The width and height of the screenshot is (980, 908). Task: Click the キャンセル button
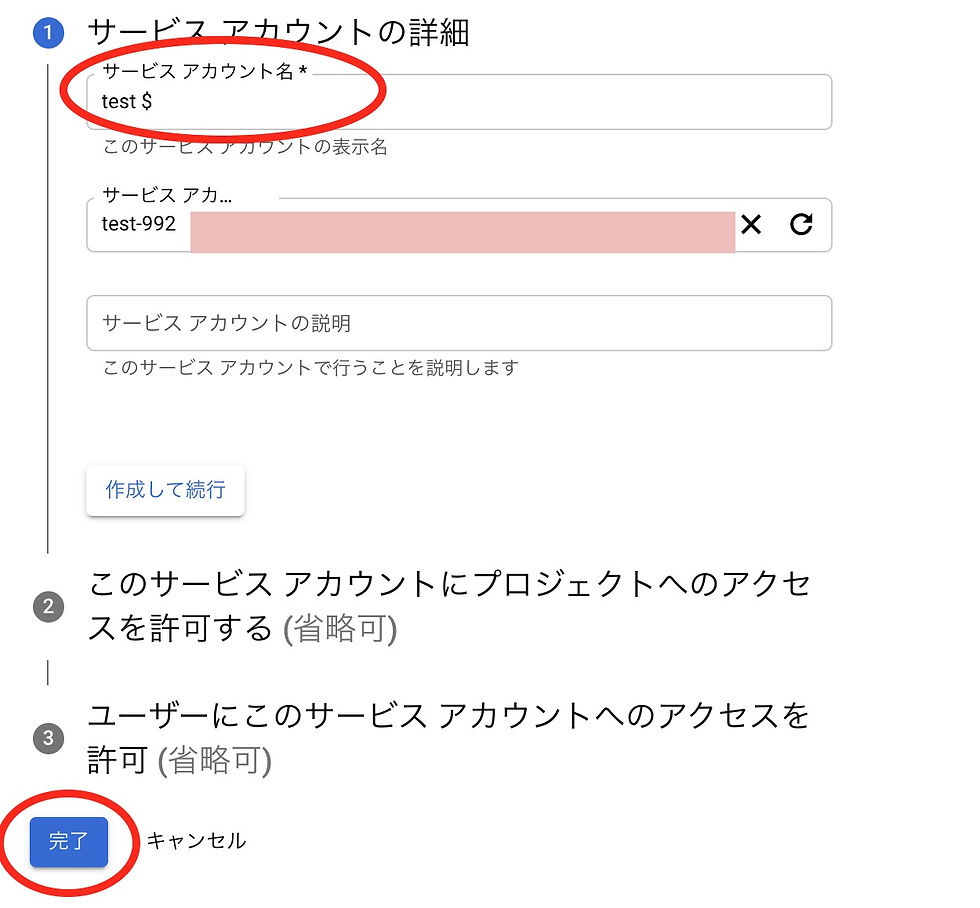tap(196, 841)
